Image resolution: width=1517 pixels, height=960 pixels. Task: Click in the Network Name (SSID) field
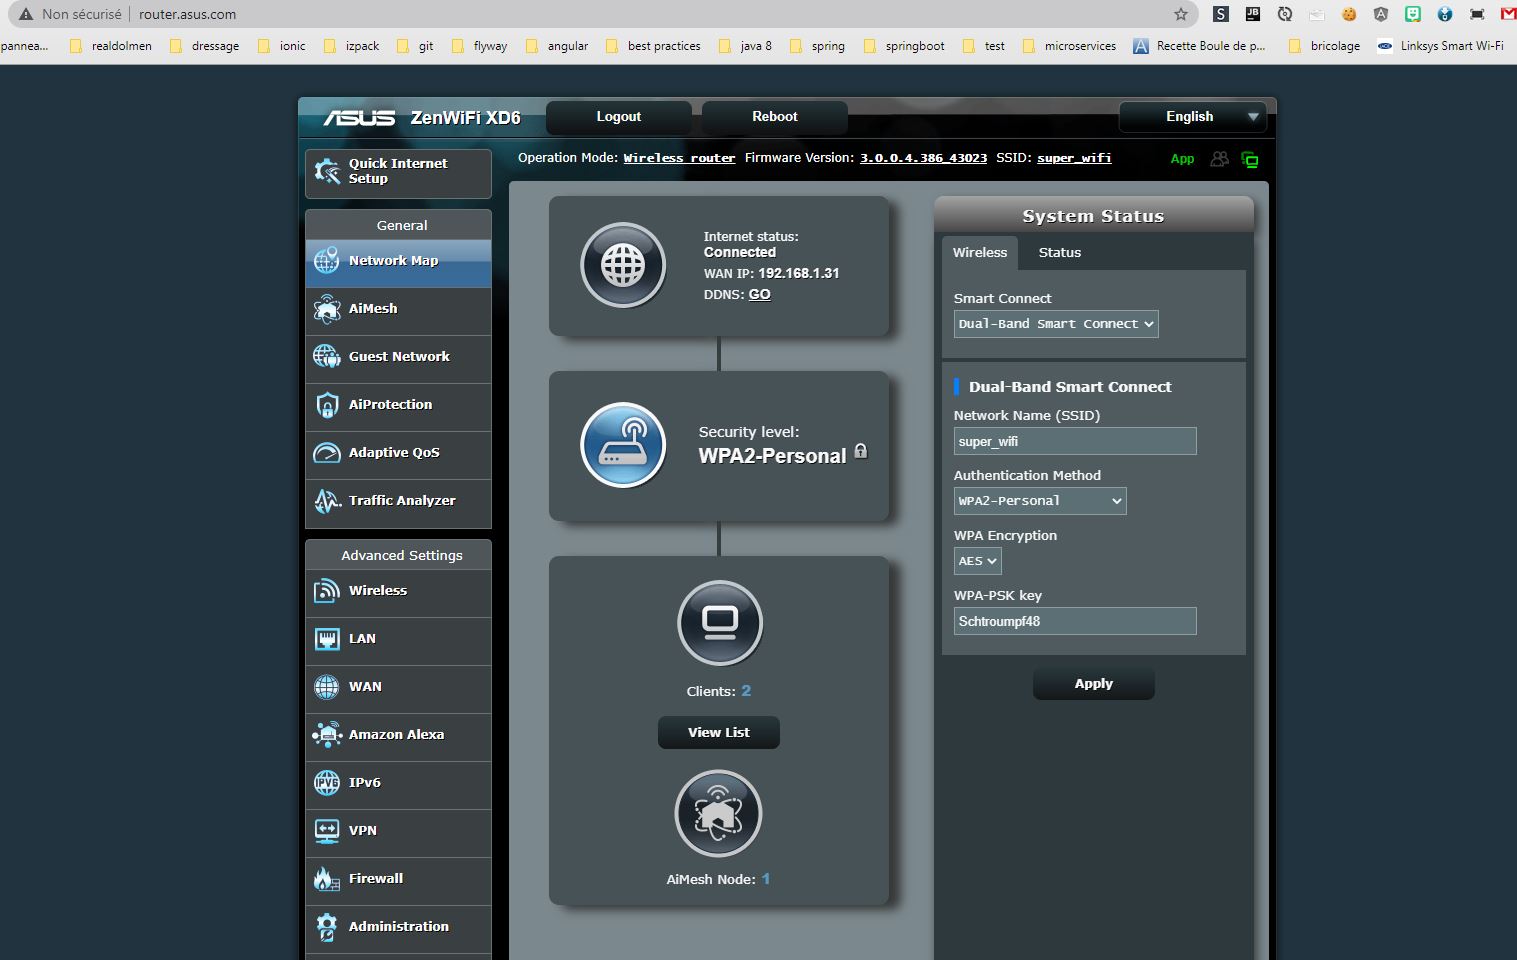coord(1075,441)
